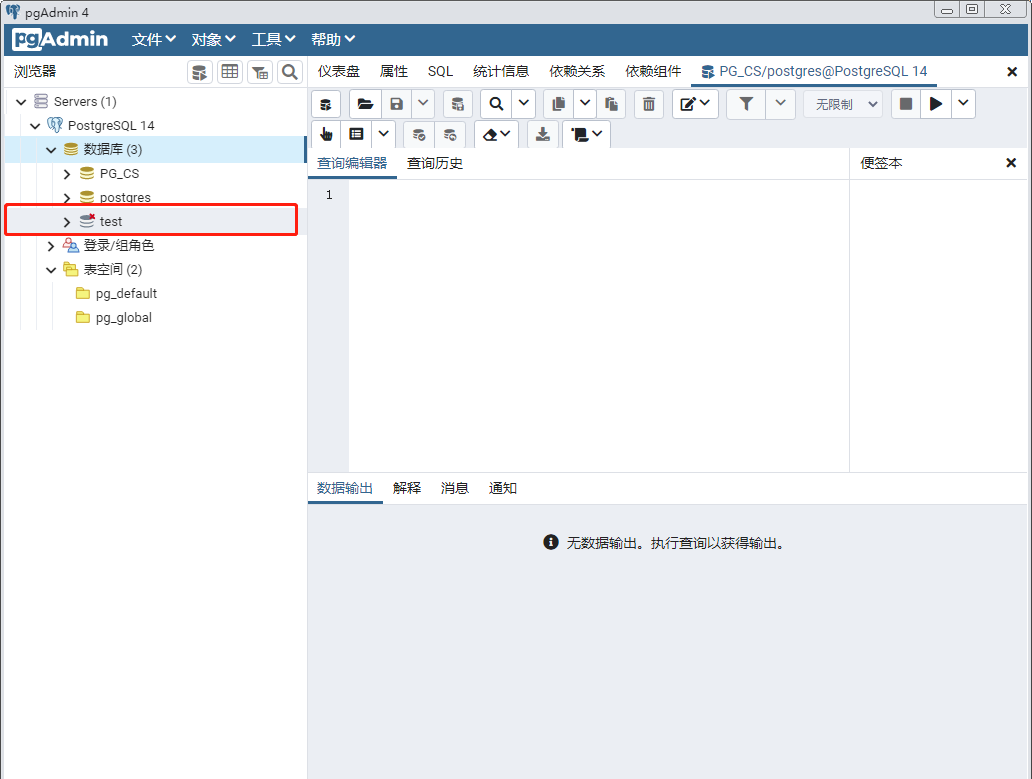Click into the query editor line 1

[x=598, y=195]
